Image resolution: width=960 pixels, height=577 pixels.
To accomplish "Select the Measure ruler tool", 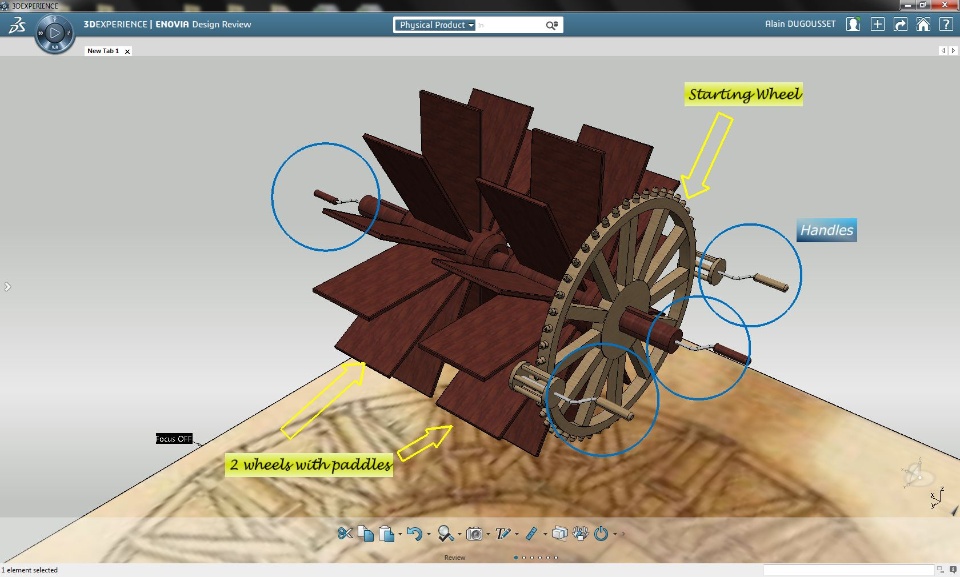I will (x=531, y=534).
